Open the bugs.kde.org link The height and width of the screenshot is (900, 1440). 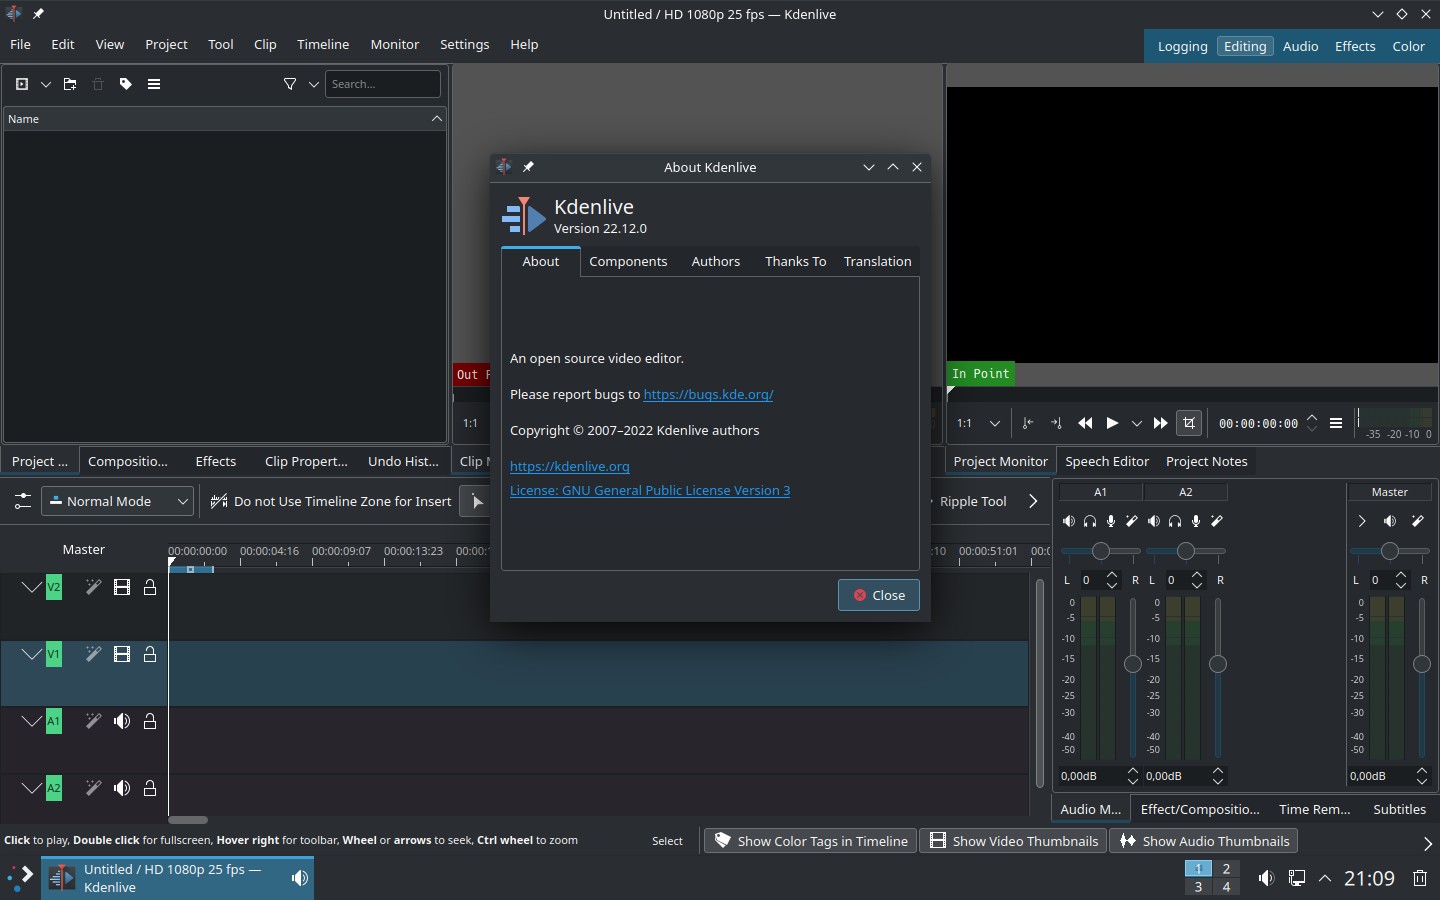click(708, 394)
